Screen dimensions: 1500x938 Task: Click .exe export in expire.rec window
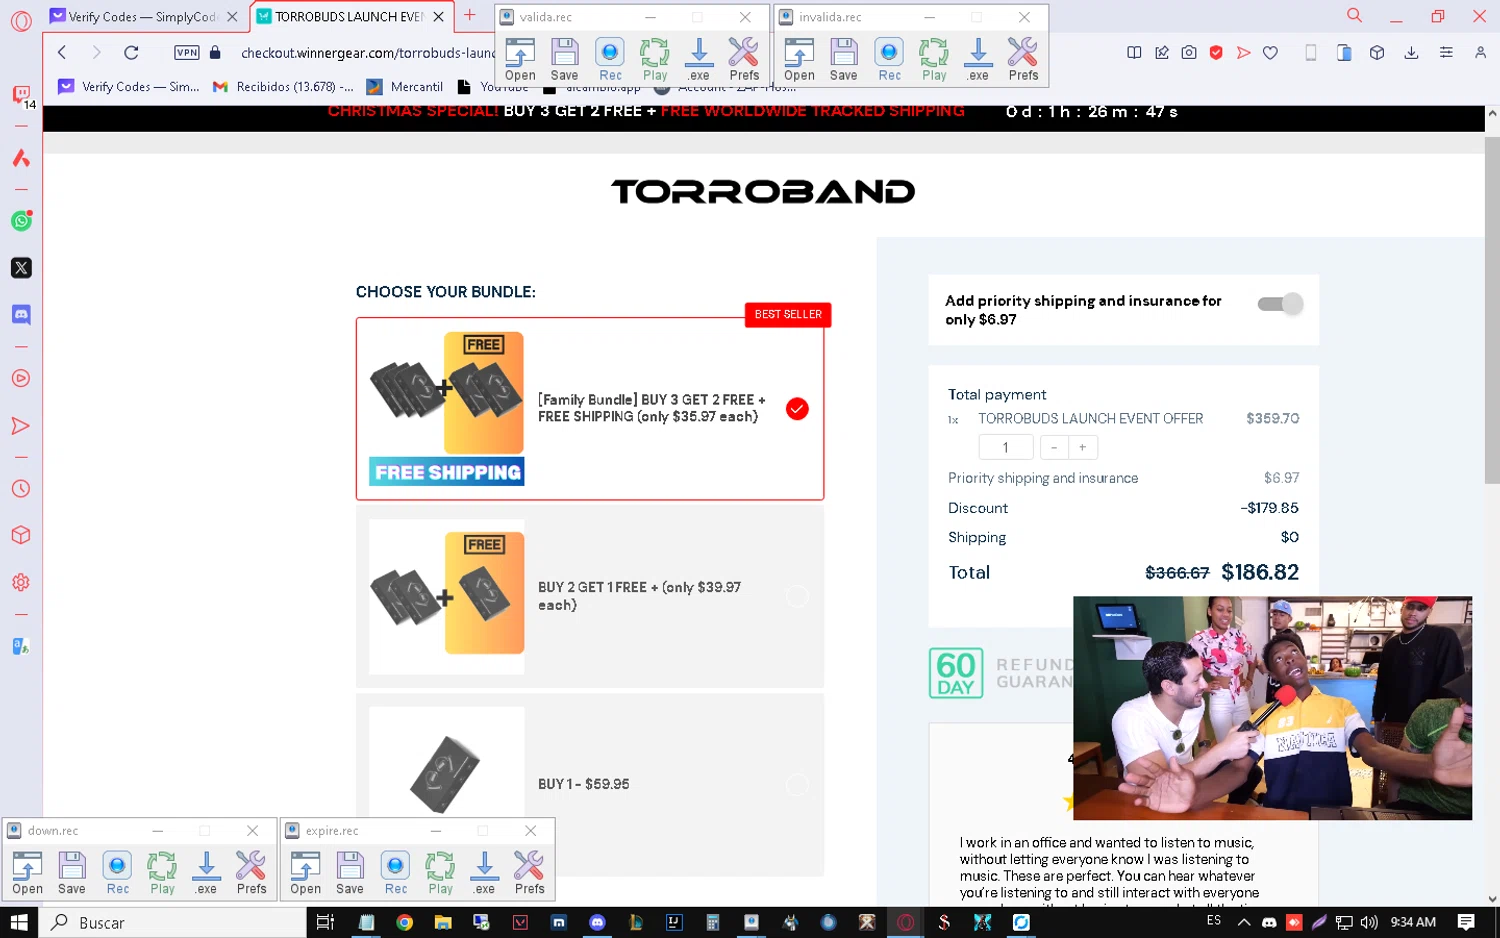pos(484,873)
